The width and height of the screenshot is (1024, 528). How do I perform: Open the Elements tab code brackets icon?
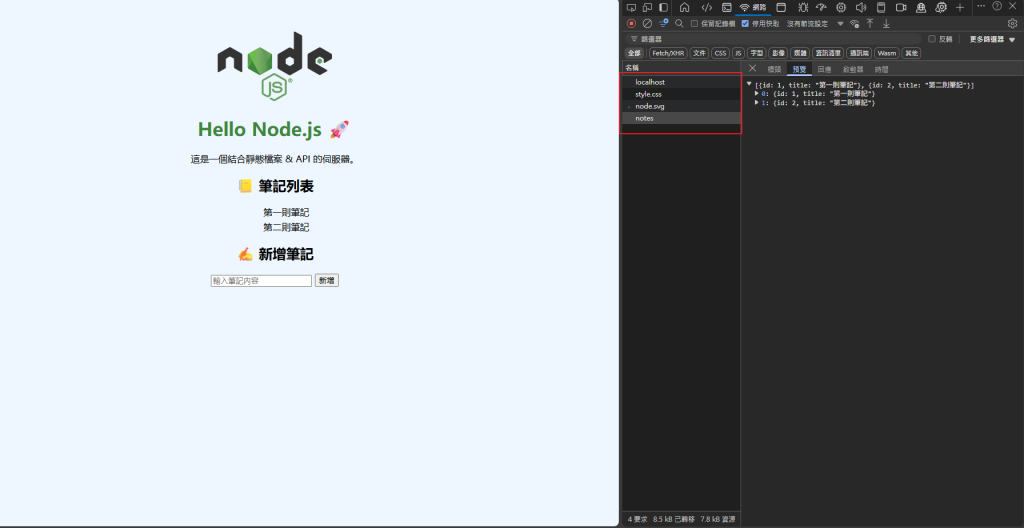[x=706, y=7]
